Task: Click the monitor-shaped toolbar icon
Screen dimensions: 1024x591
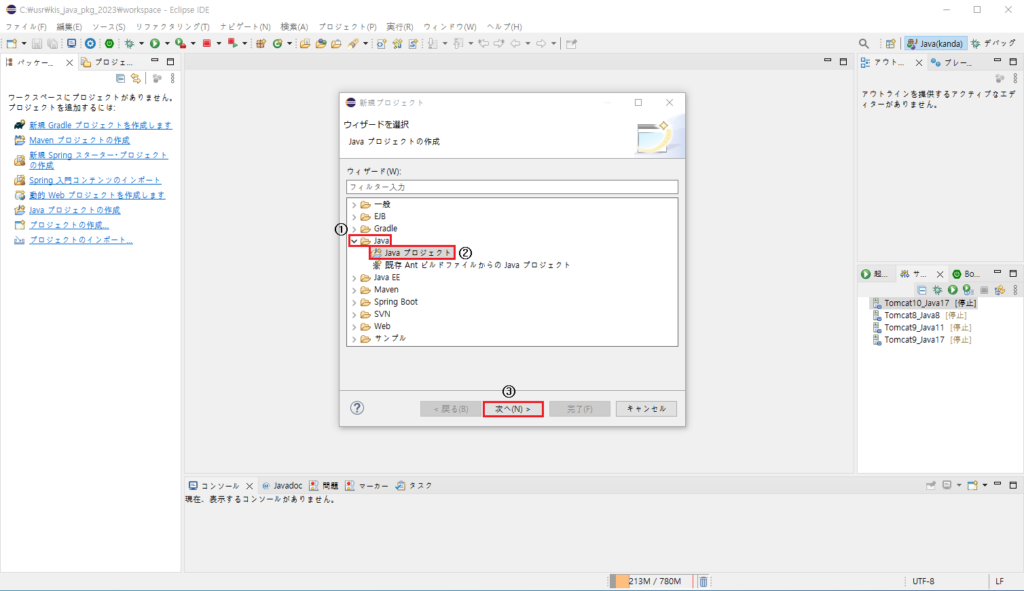Action: [71, 44]
